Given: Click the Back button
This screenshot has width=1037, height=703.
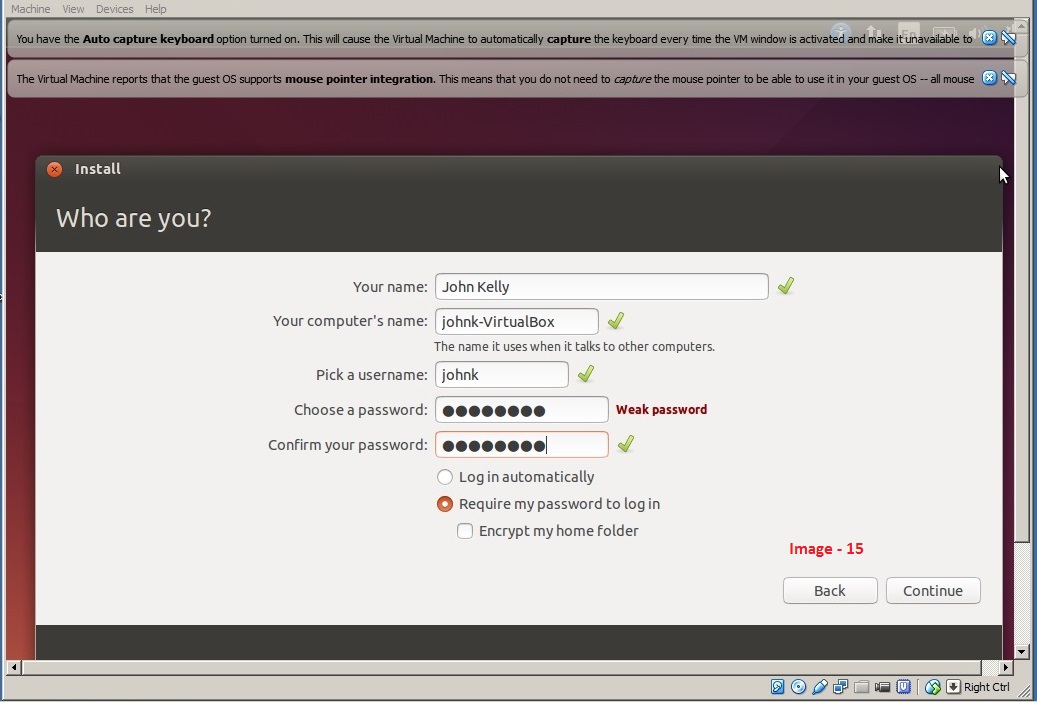Looking at the screenshot, I should click(x=830, y=591).
